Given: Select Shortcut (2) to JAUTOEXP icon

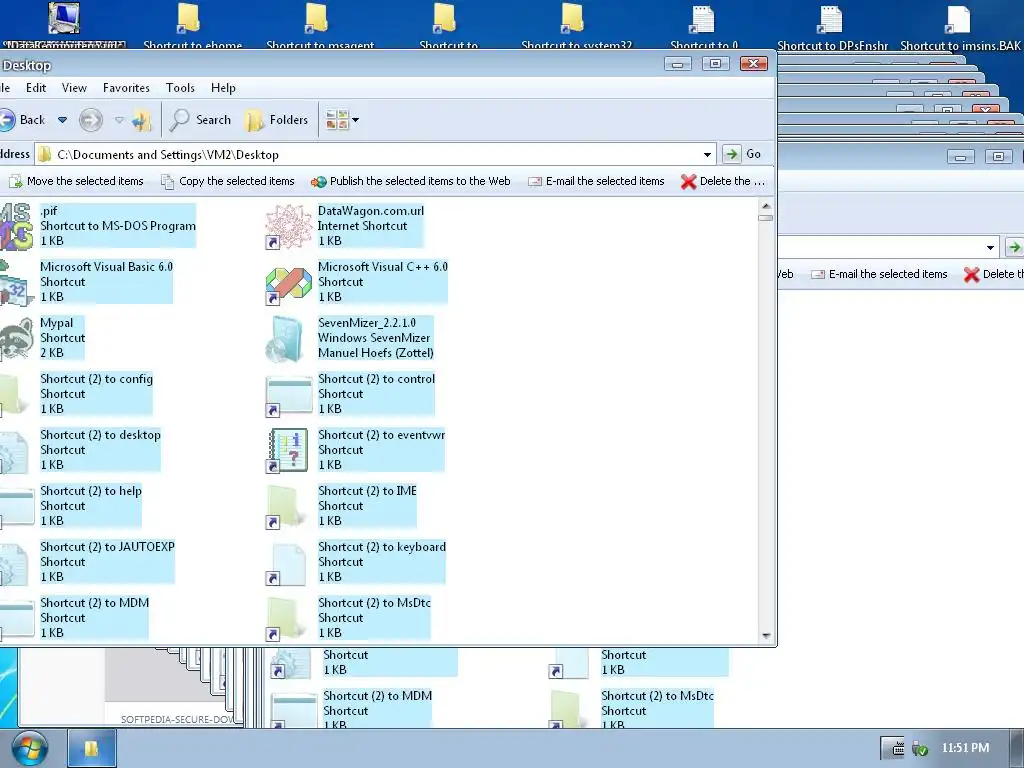Looking at the screenshot, I should (x=16, y=563).
